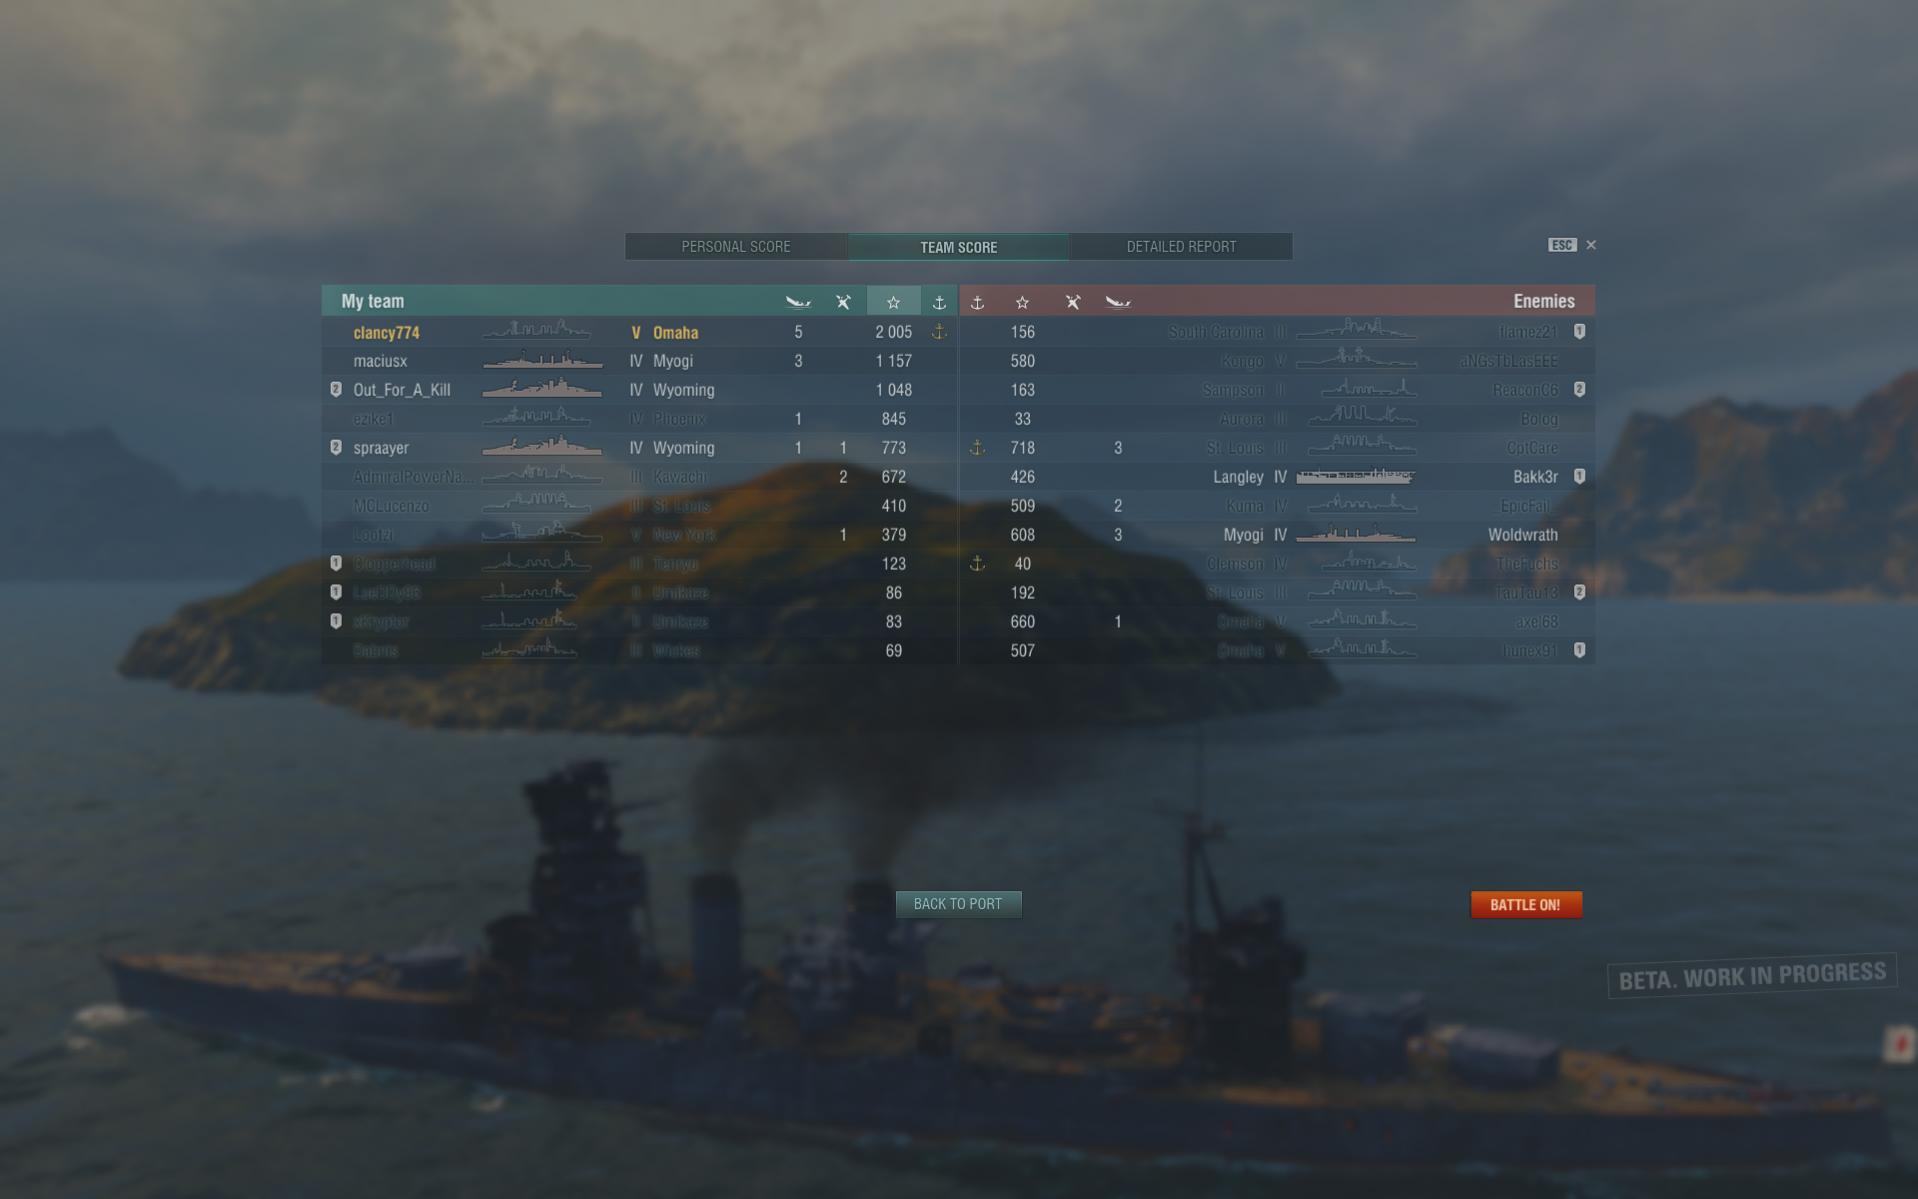Sort my team by star experience column

tap(893, 301)
